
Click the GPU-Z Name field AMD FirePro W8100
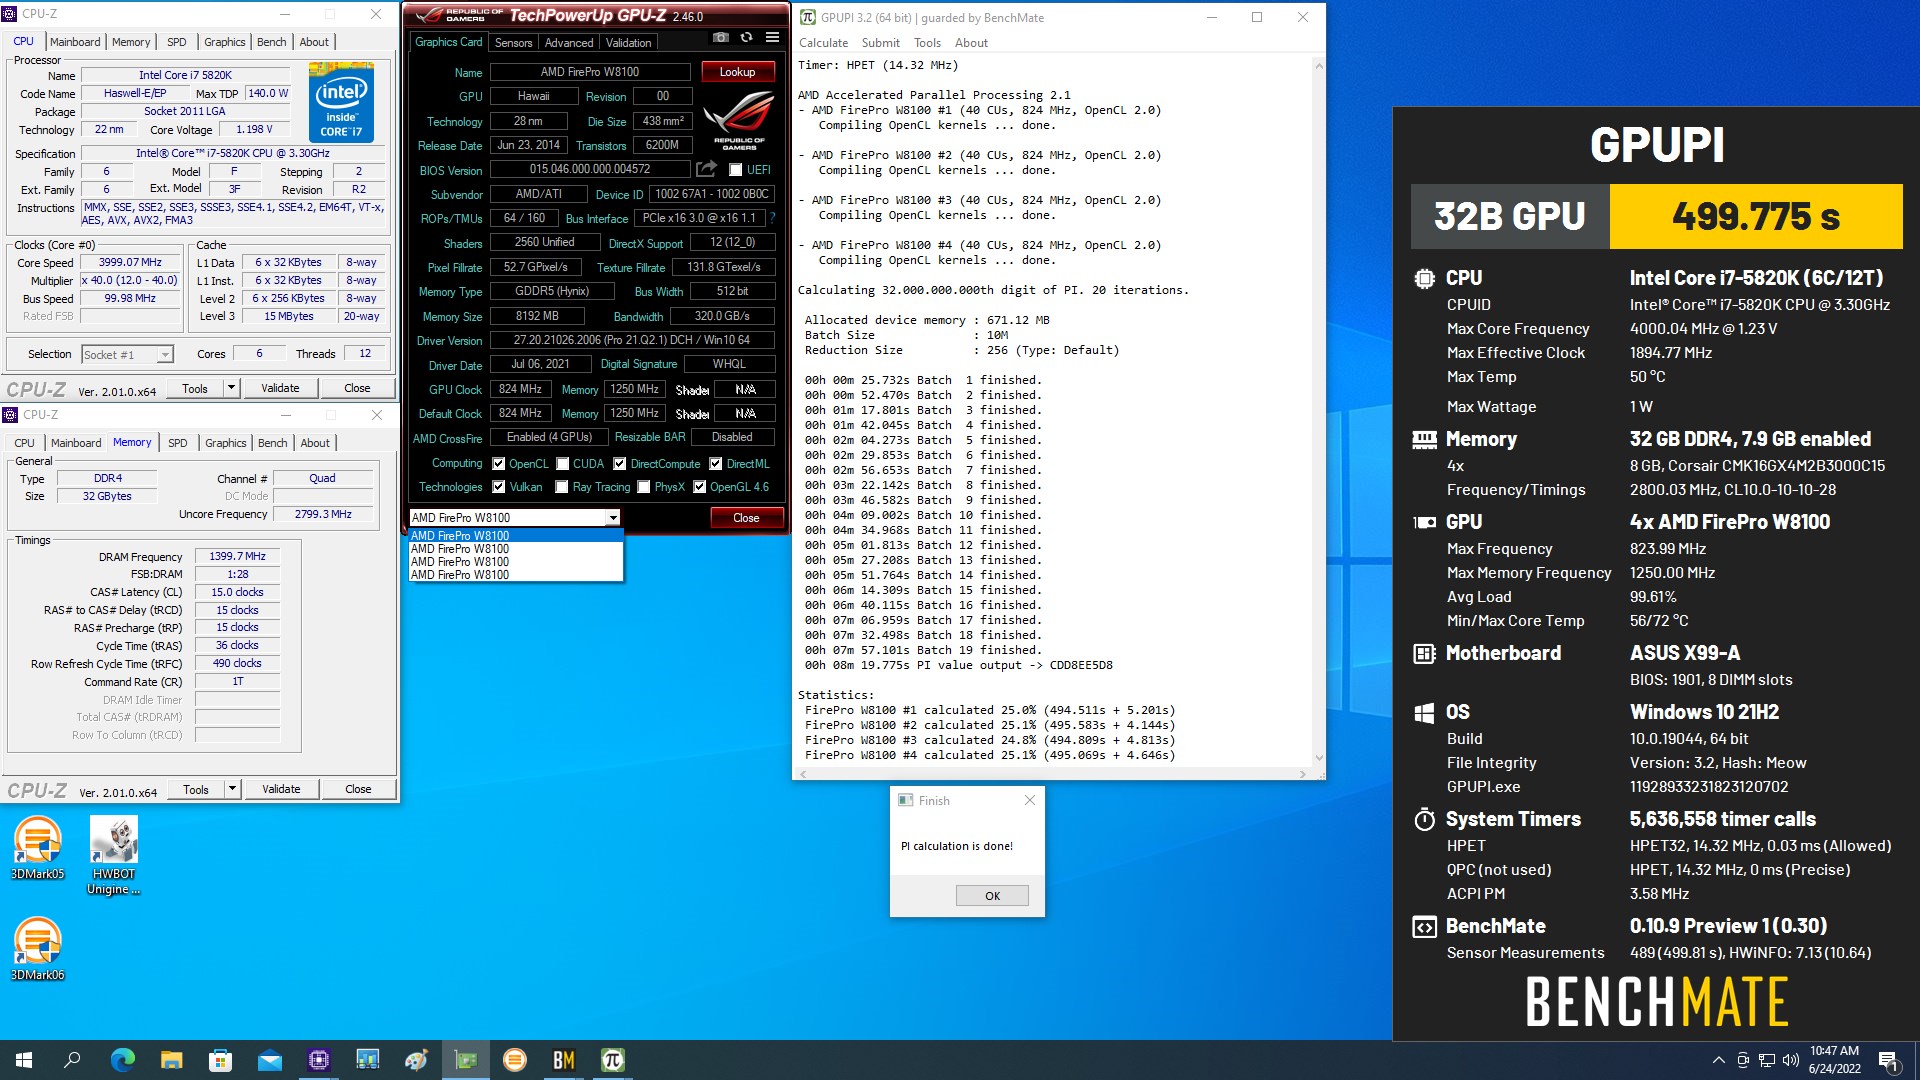coord(590,72)
